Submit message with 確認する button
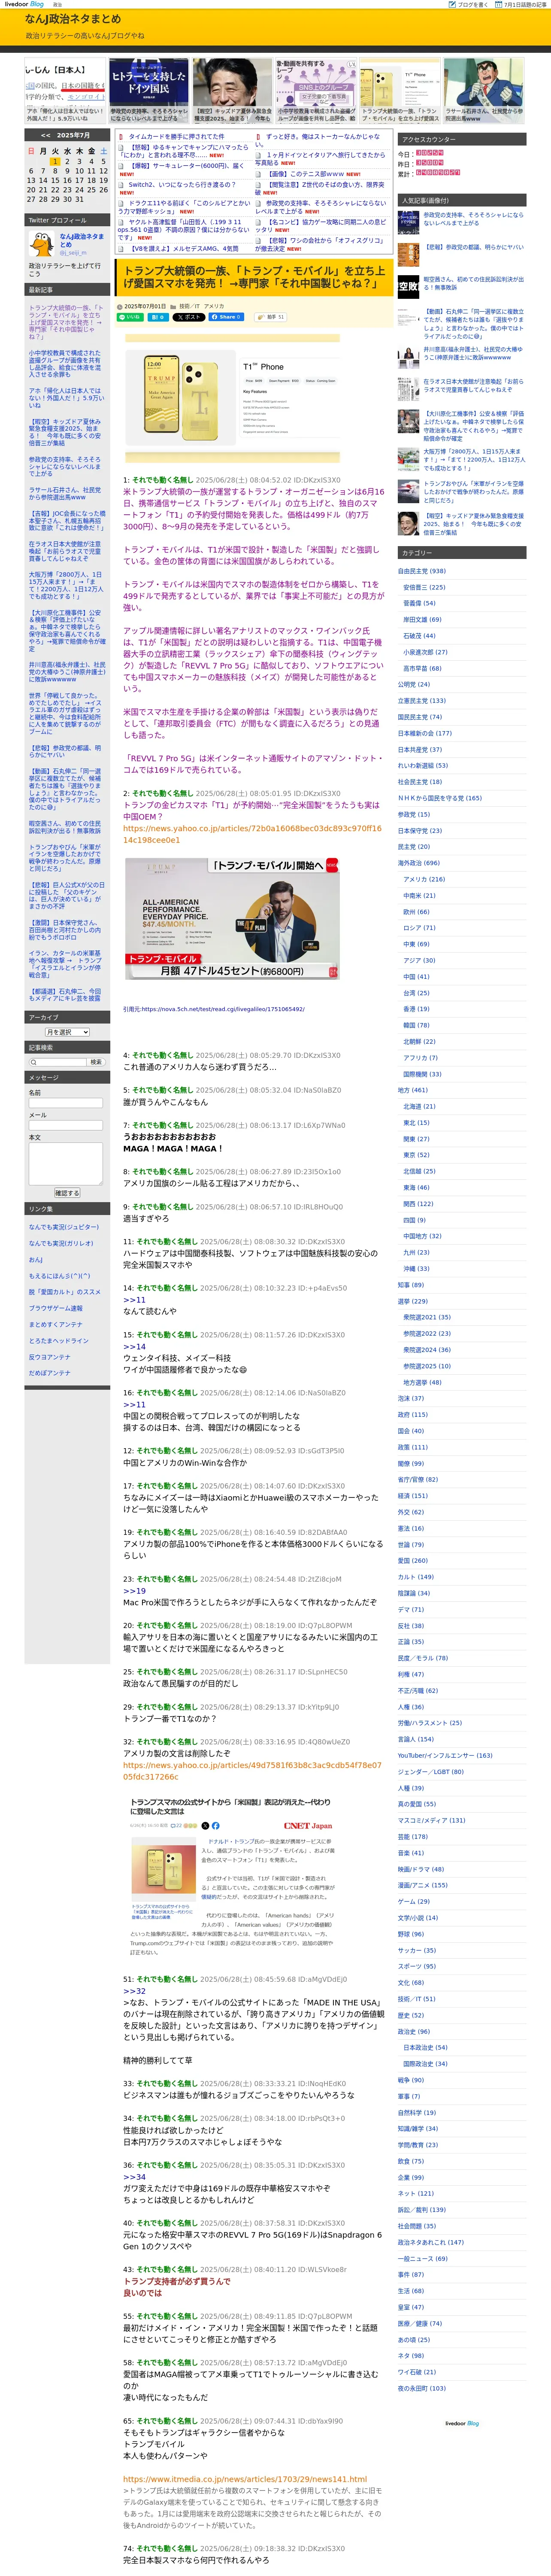 pos(66,1193)
